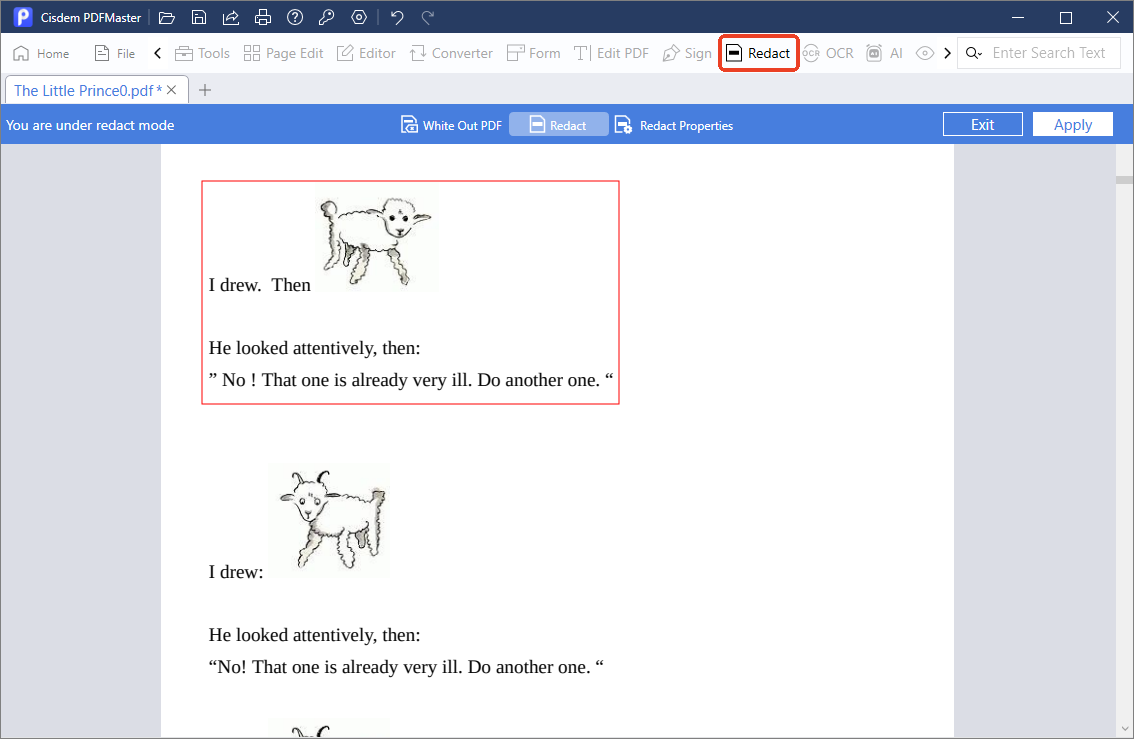Undo the last action

point(396,17)
